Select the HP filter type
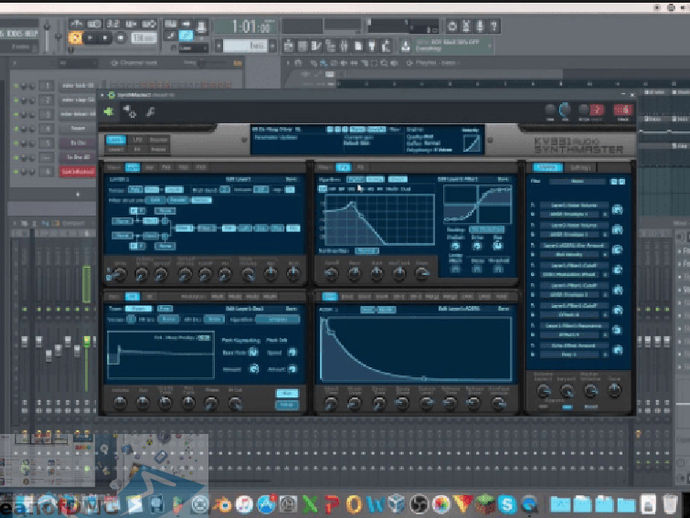690x518 pixels. [x=333, y=189]
